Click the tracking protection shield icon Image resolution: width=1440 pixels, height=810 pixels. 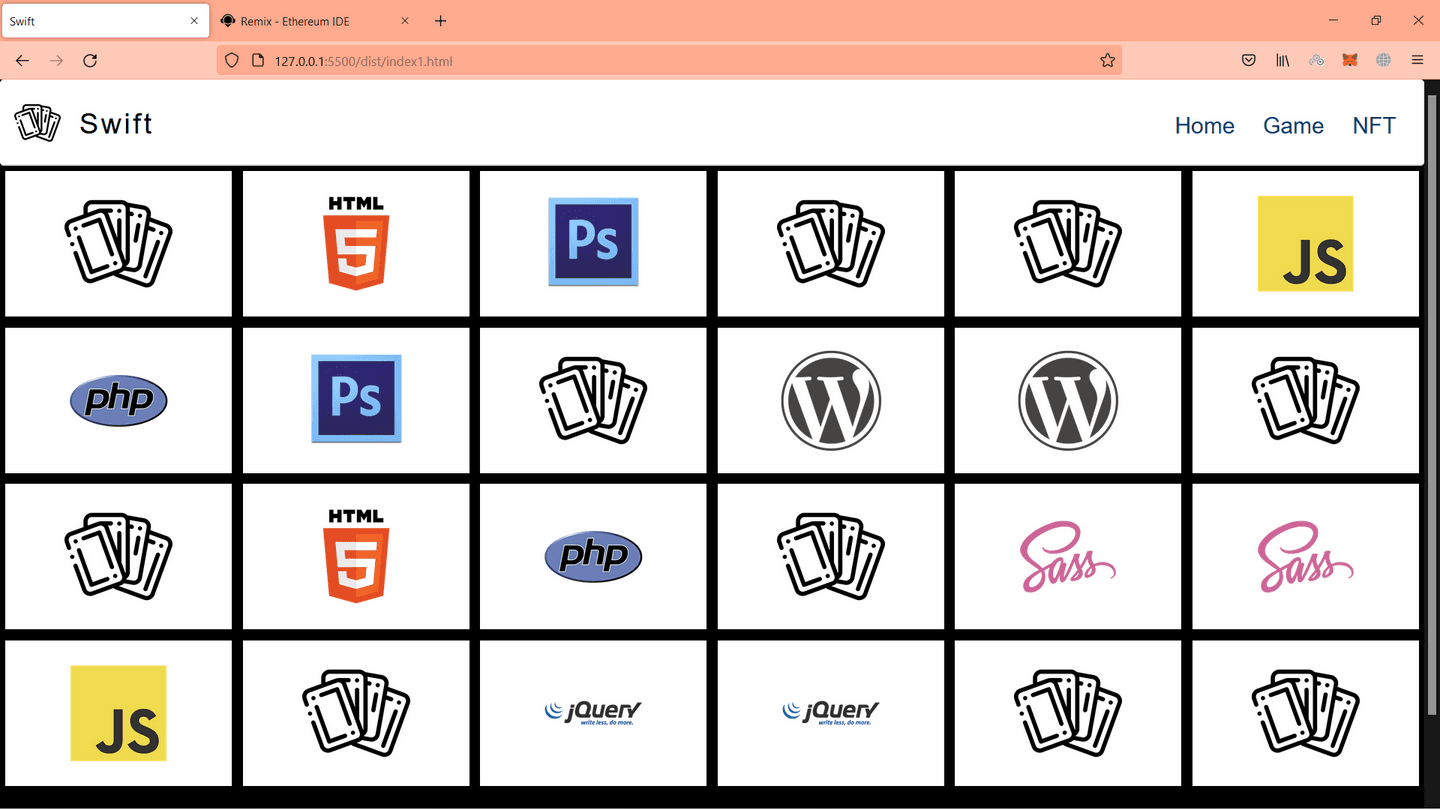(x=231, y=61)
